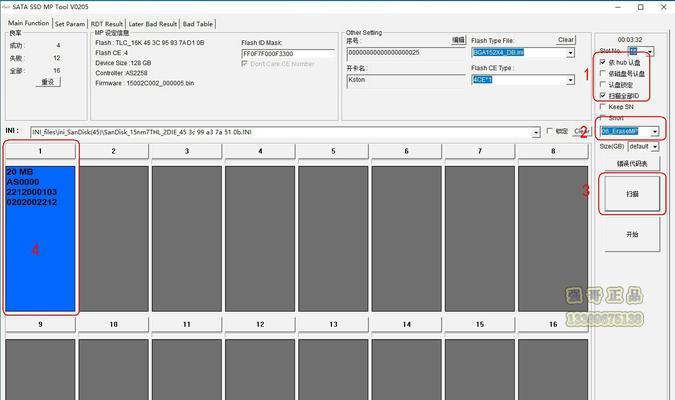Viewport: 675px width, 400px height.
Task: Click the SATA SSD MP Tool title icon
Action: pos(6,6)
